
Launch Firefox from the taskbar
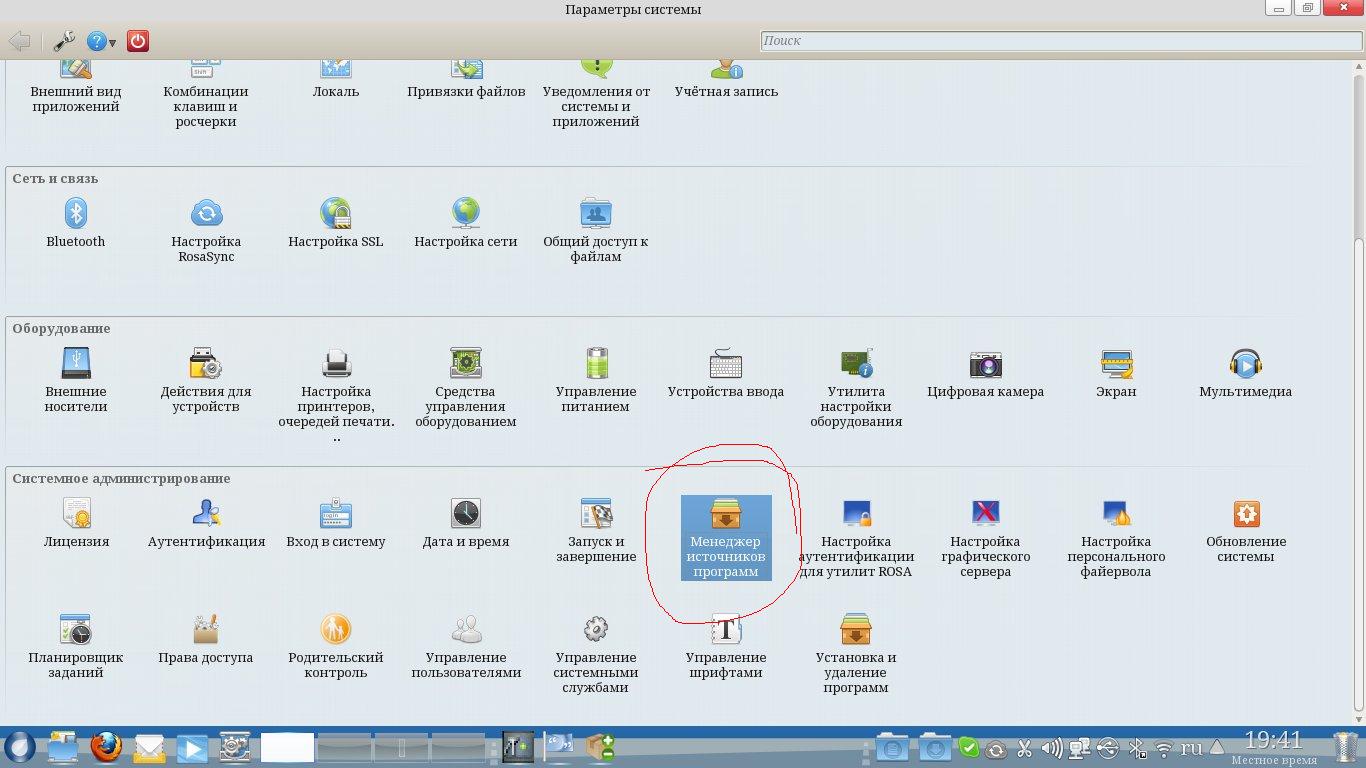coord(105,747)
